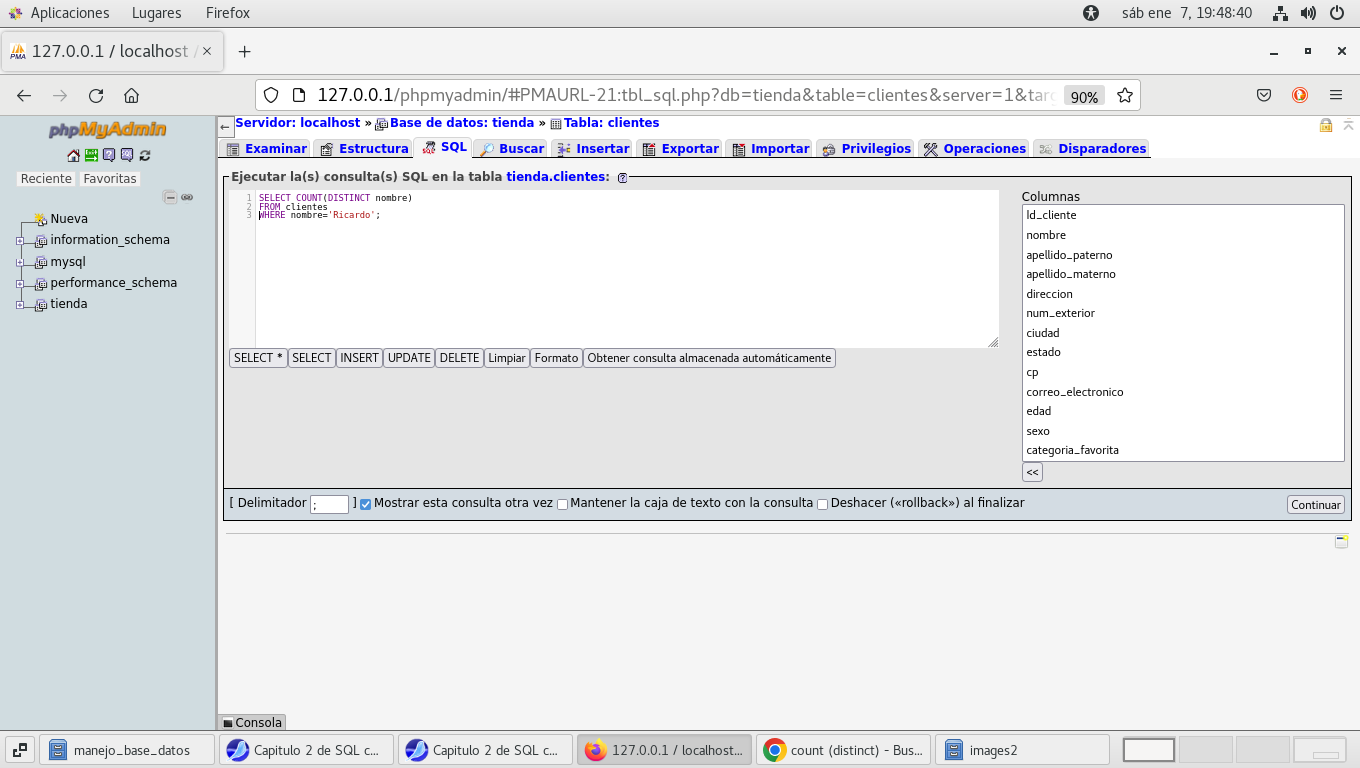Image resolution: width=1360 pixels, height=768 pixels.
Task: Reload navigation panel with refresh icon
Action: (145, 155)
